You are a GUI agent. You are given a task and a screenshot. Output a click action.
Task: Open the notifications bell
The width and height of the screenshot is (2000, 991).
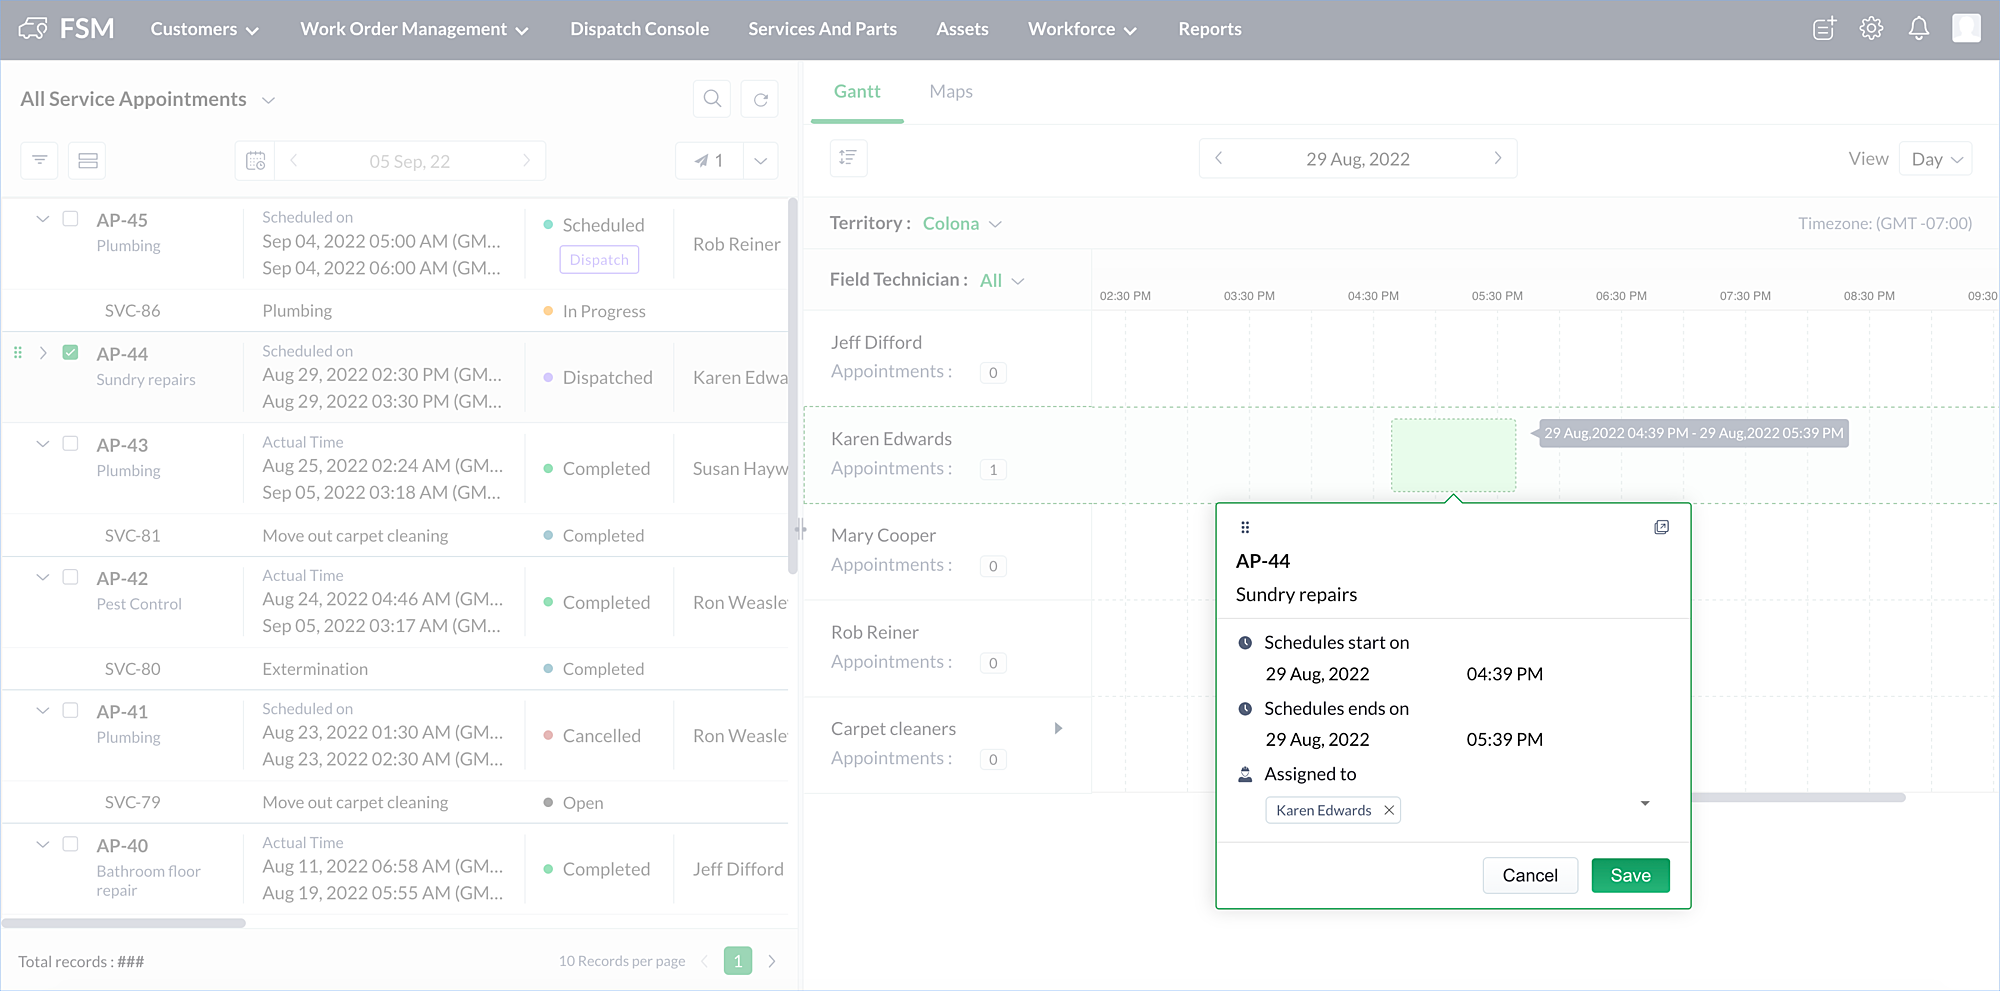(x=1918, y=29)
